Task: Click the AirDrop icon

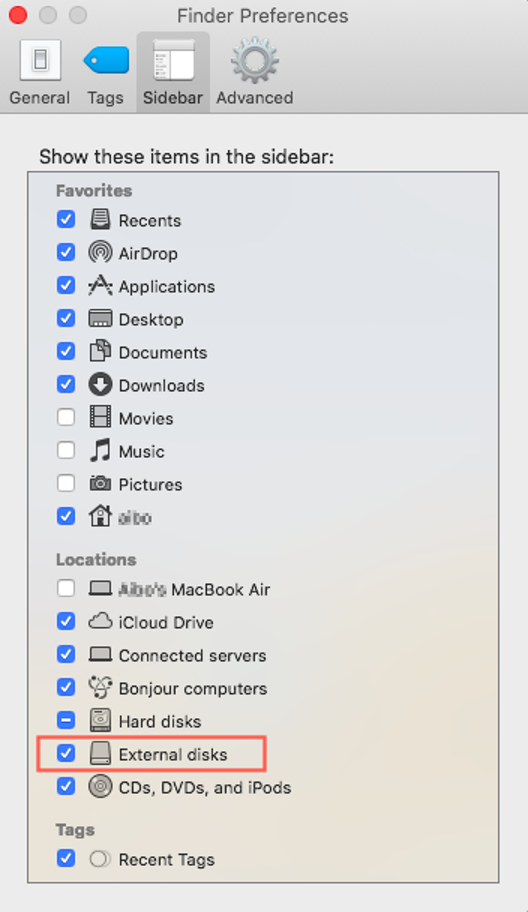Action: click(x=100, y=252)
